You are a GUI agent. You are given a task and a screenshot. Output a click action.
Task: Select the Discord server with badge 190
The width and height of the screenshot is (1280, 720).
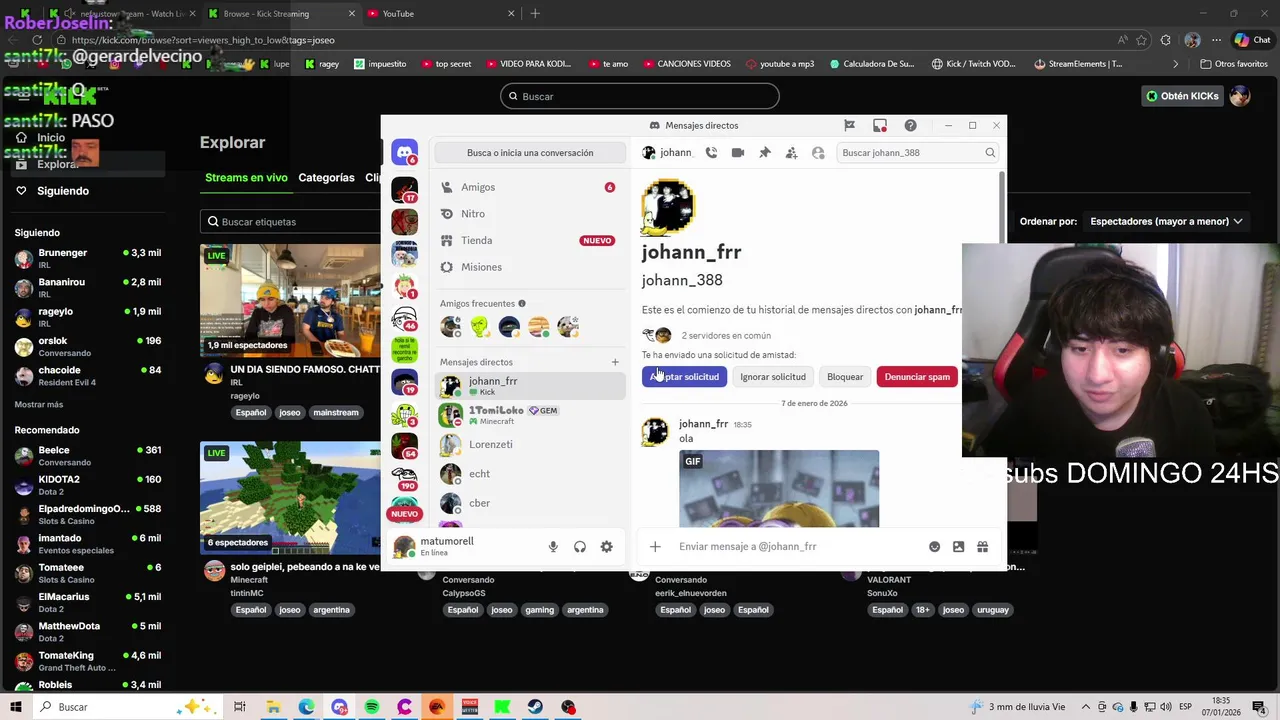(x=405, y=478)
